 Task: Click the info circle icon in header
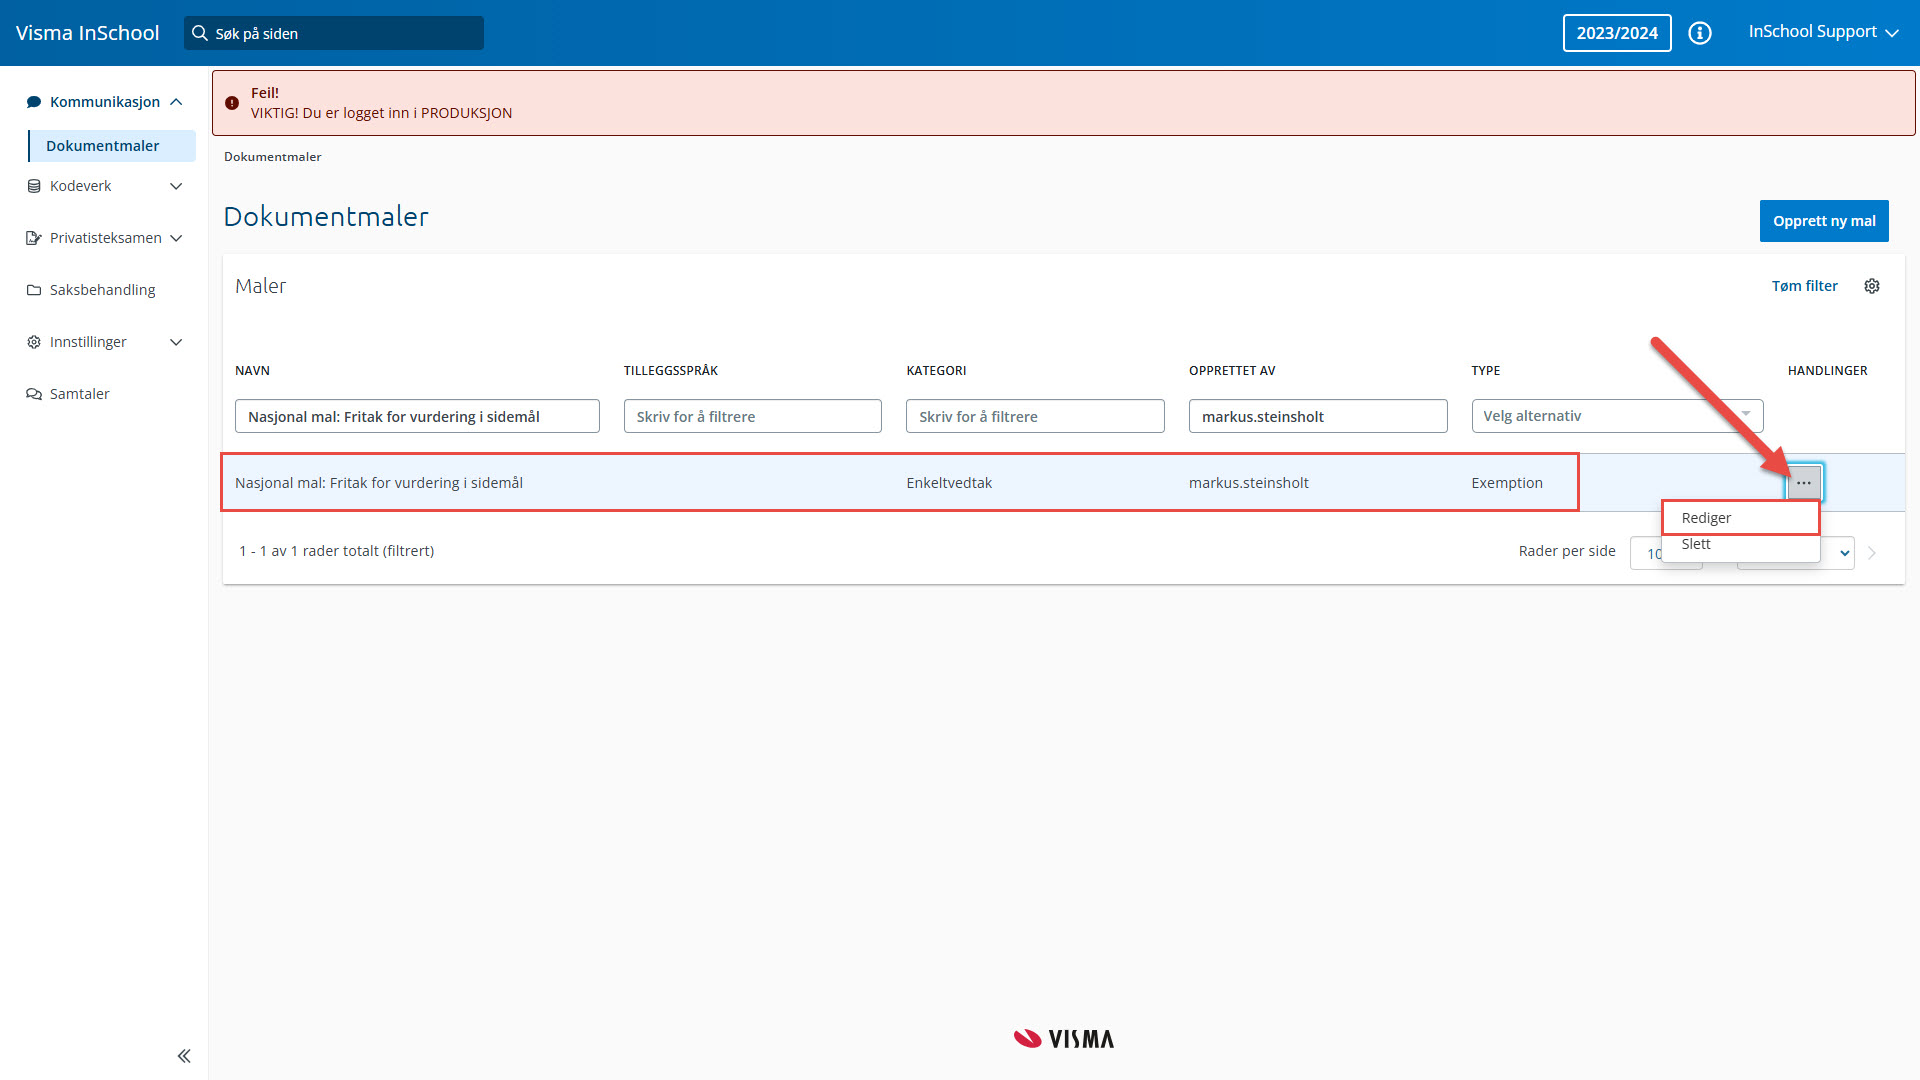click(x=1699, y=33)
